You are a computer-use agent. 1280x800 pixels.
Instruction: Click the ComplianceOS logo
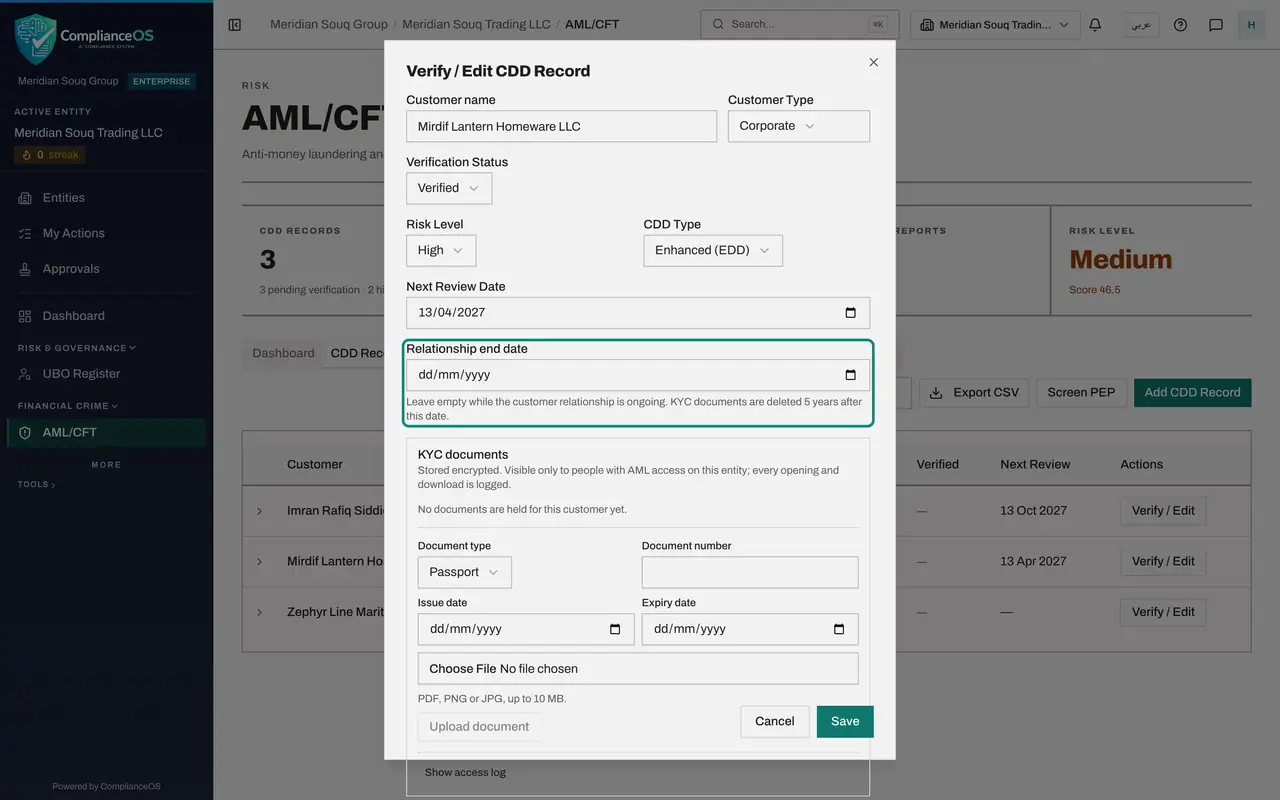point(84,38)
